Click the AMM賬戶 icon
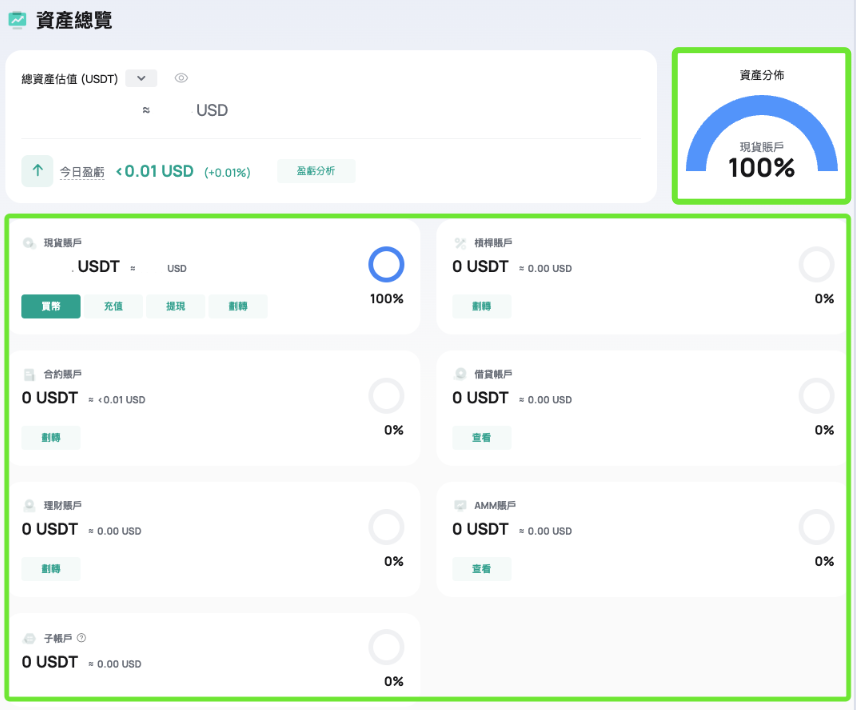 tap(460, 506)
